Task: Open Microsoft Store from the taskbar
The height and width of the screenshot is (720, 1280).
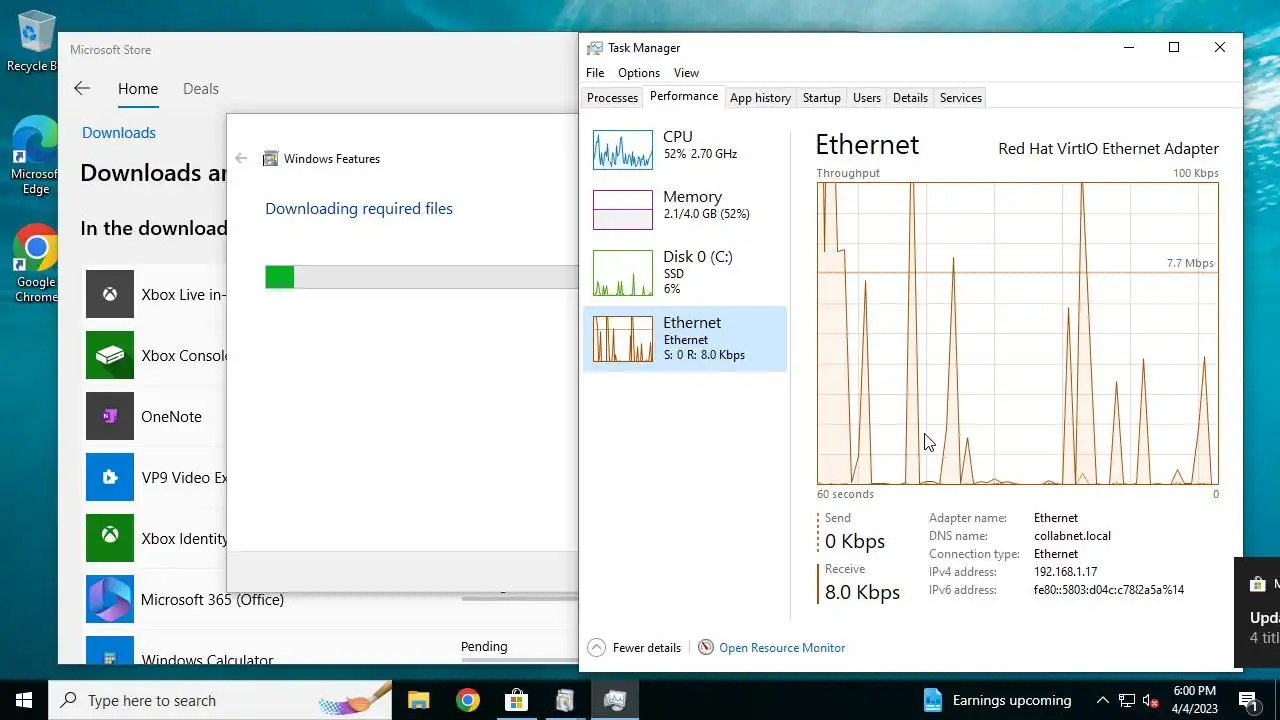Action: (516, 700)
